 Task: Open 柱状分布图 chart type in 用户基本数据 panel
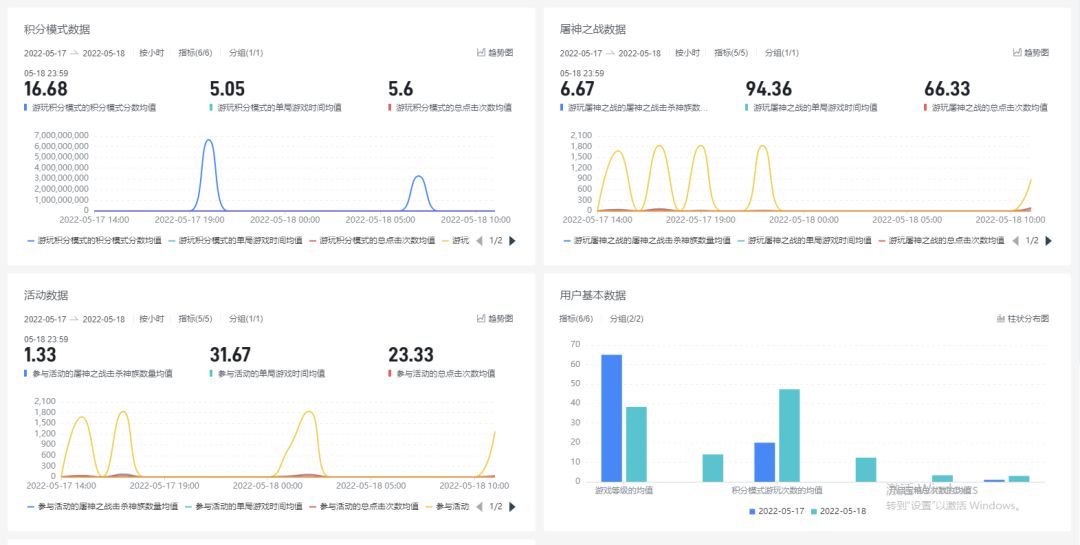1023,319
